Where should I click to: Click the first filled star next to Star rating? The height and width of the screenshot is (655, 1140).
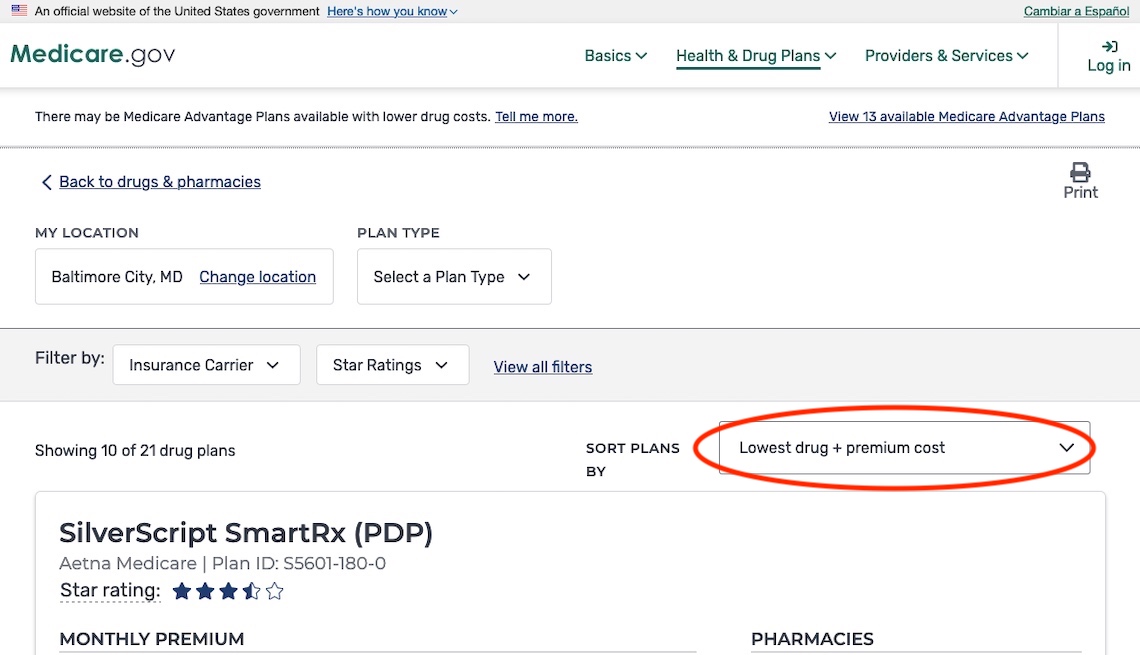pyautogui.click(x=181, y=591)
